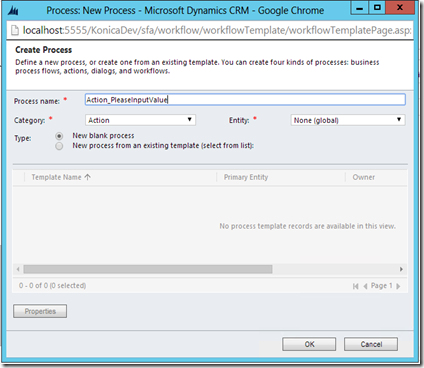
Task: Click the Process name input field
Action: click(x=245, y=100)
